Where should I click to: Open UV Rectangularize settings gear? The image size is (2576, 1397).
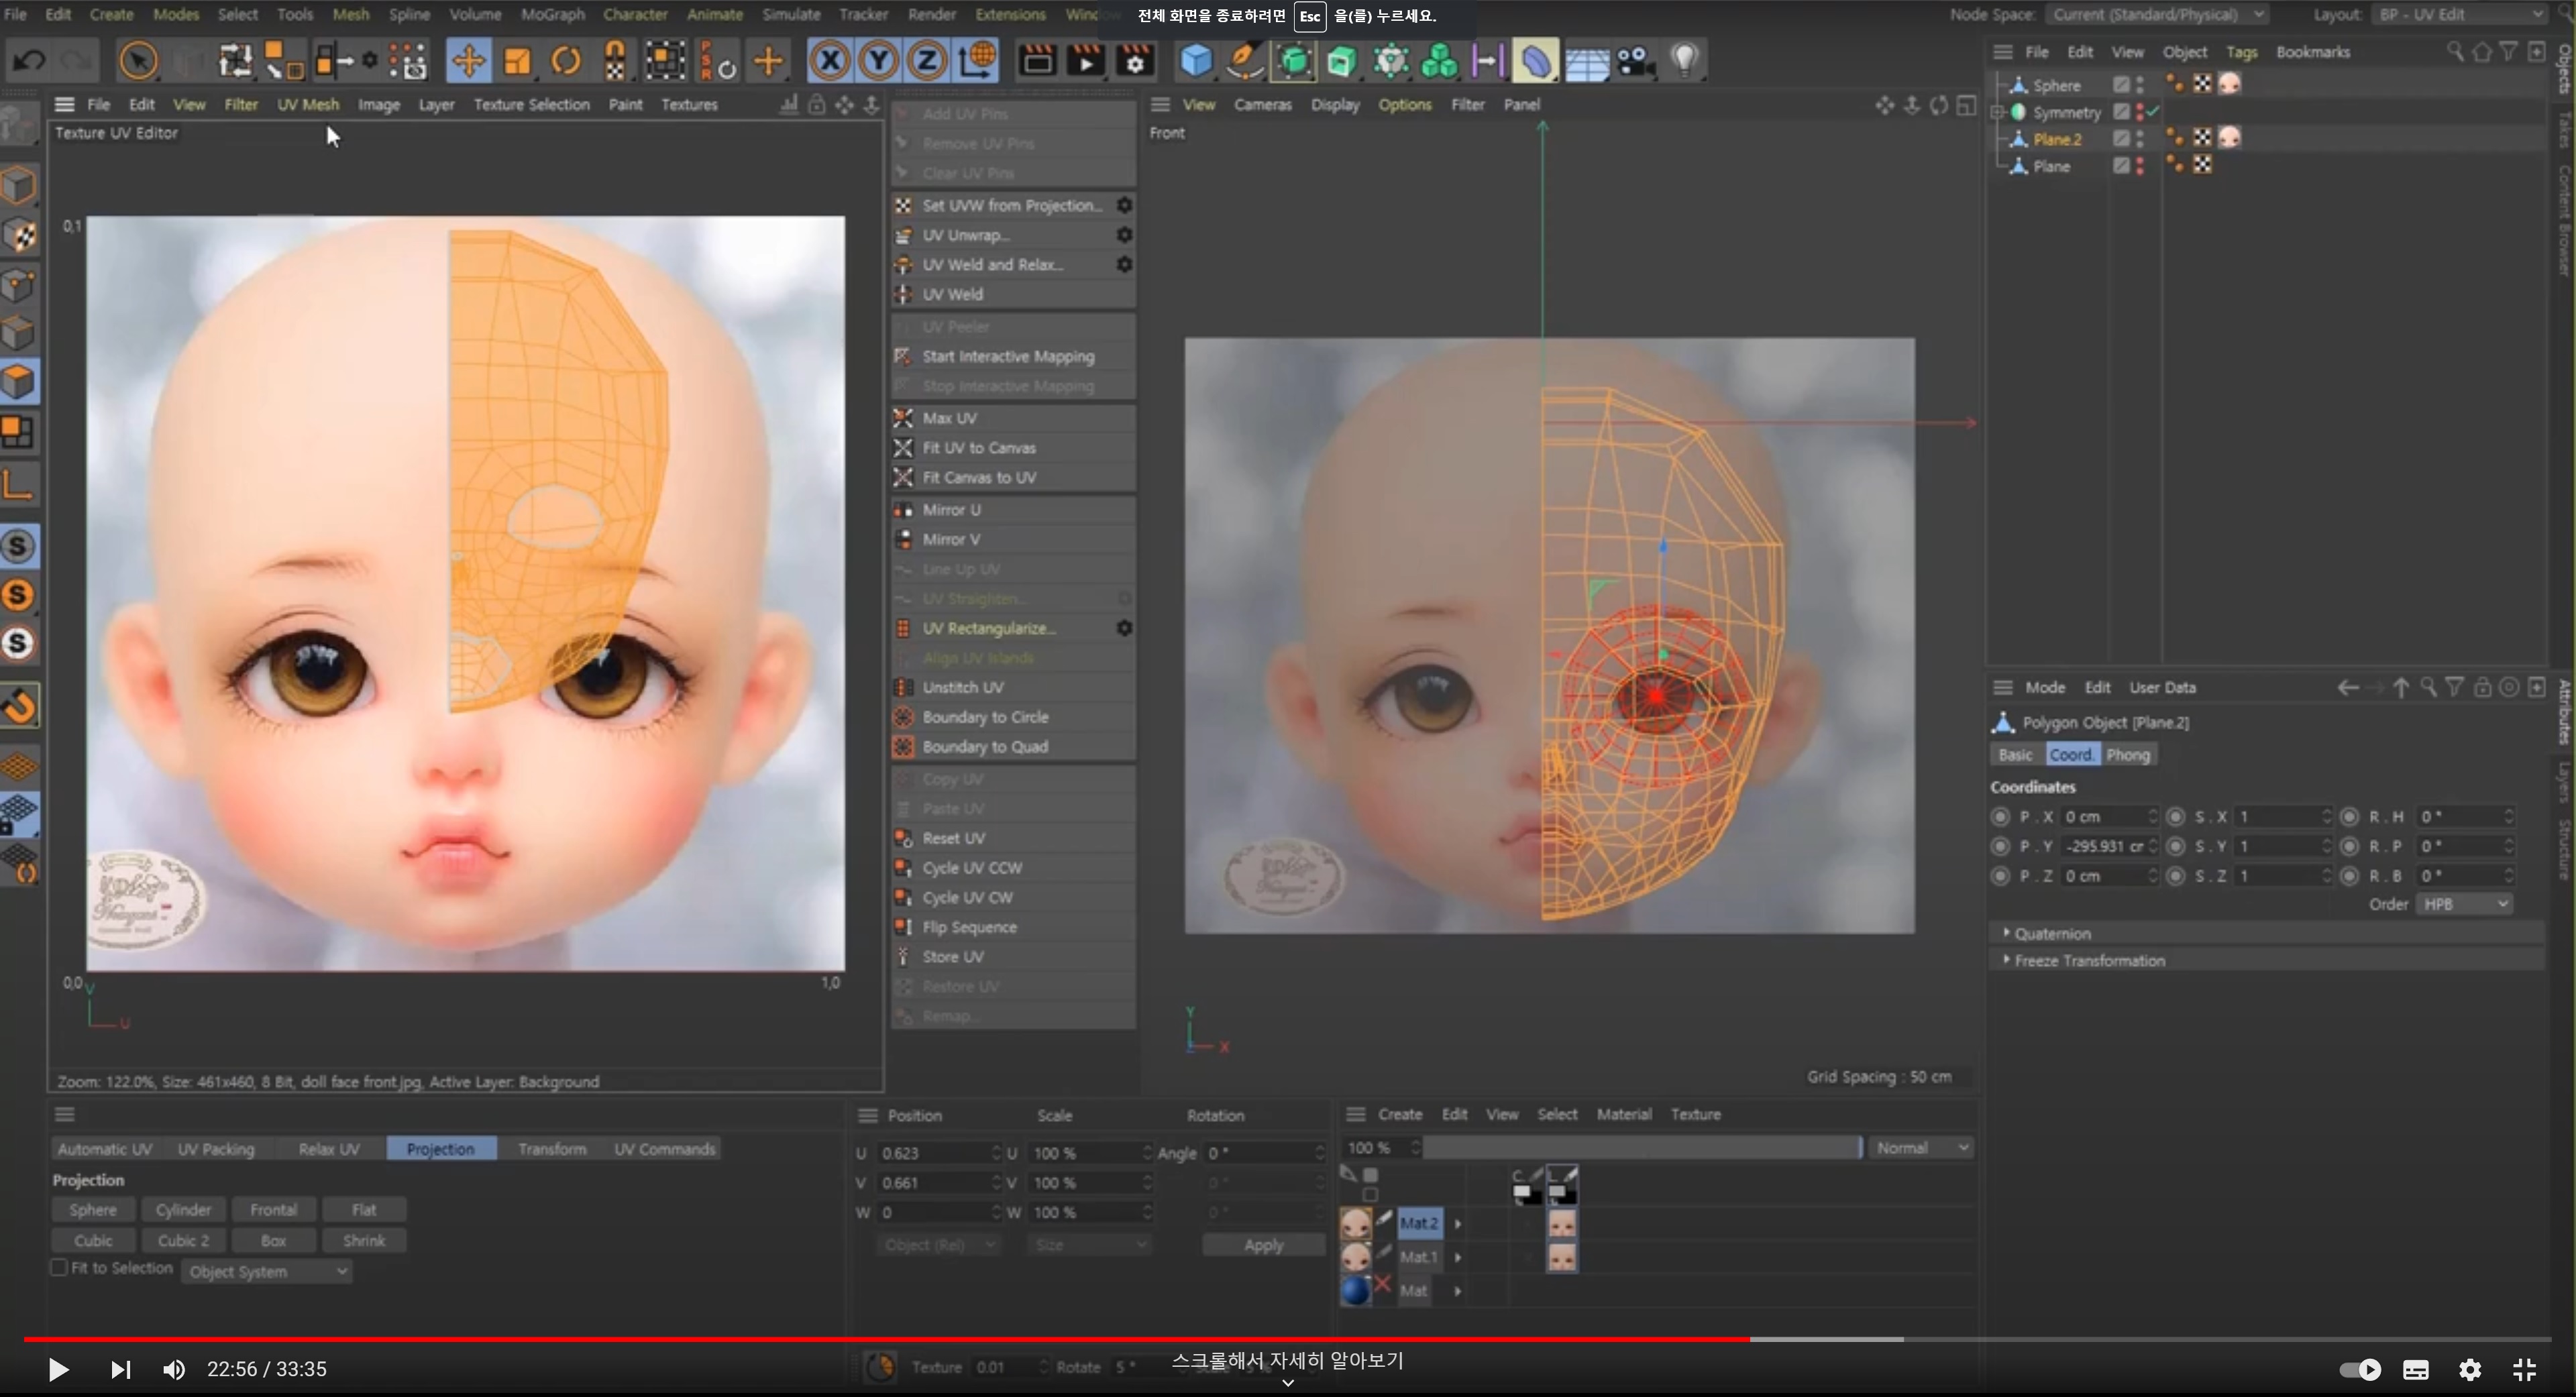[x=1124, y=628]
